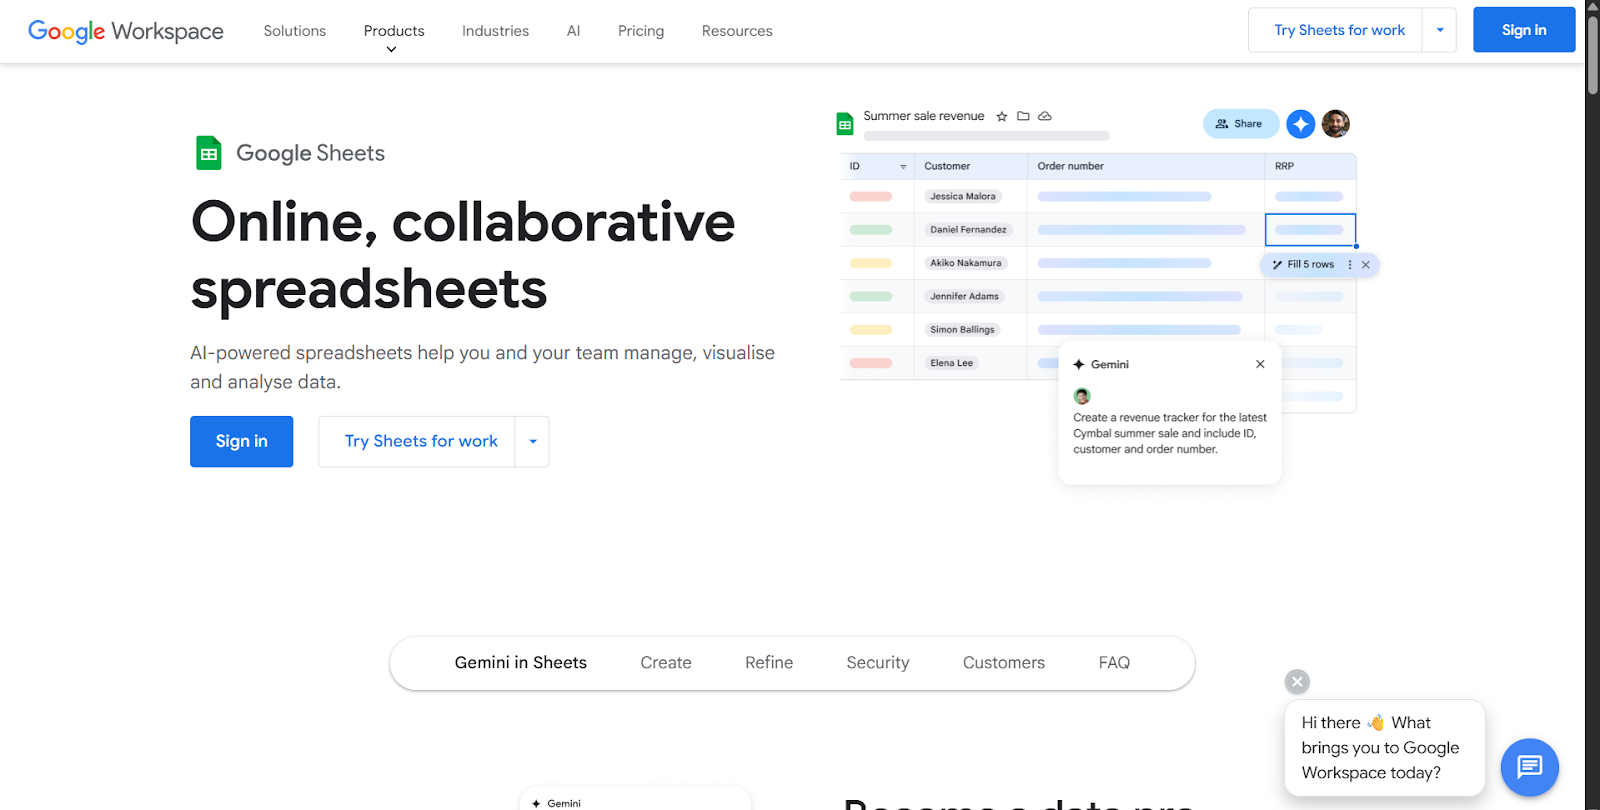Click the folder icon beside the spreadsheet title
The height and width of the screenshot is (810, 1600).
1023,116
